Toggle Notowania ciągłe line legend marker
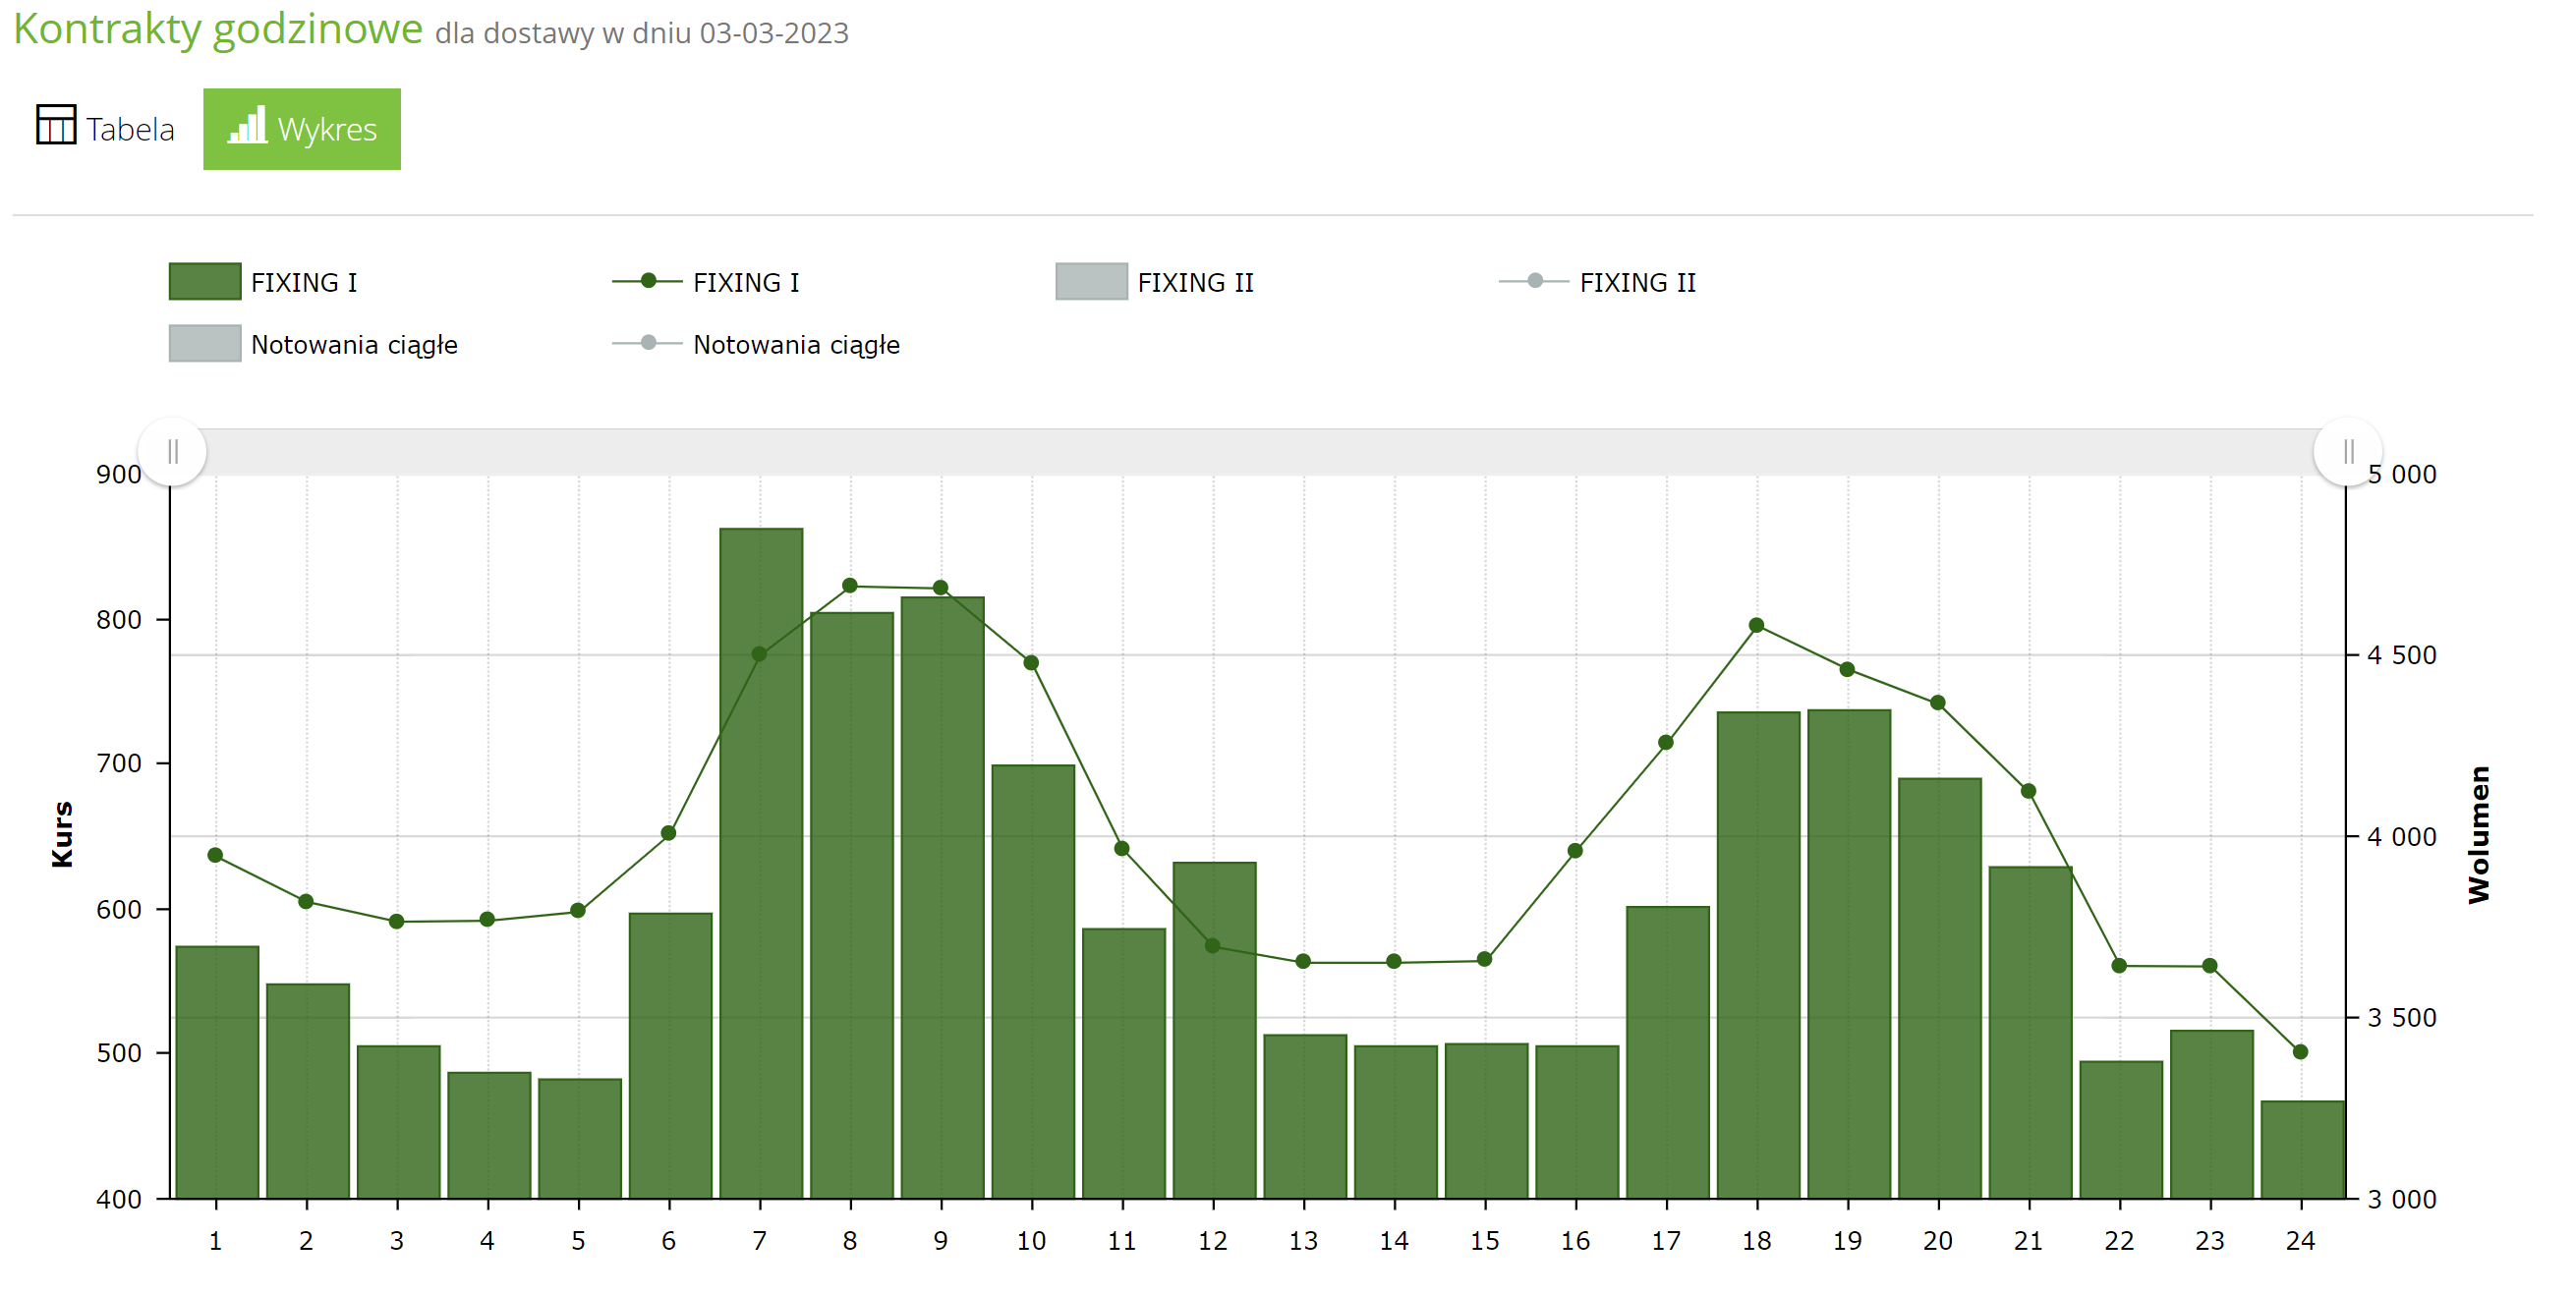2576x1295 pixels. coord(648,344)
